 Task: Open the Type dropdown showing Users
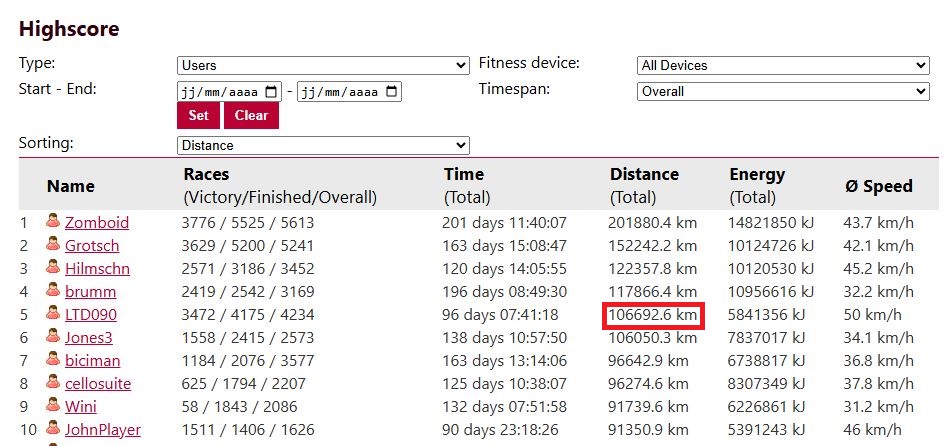[323, 65]
